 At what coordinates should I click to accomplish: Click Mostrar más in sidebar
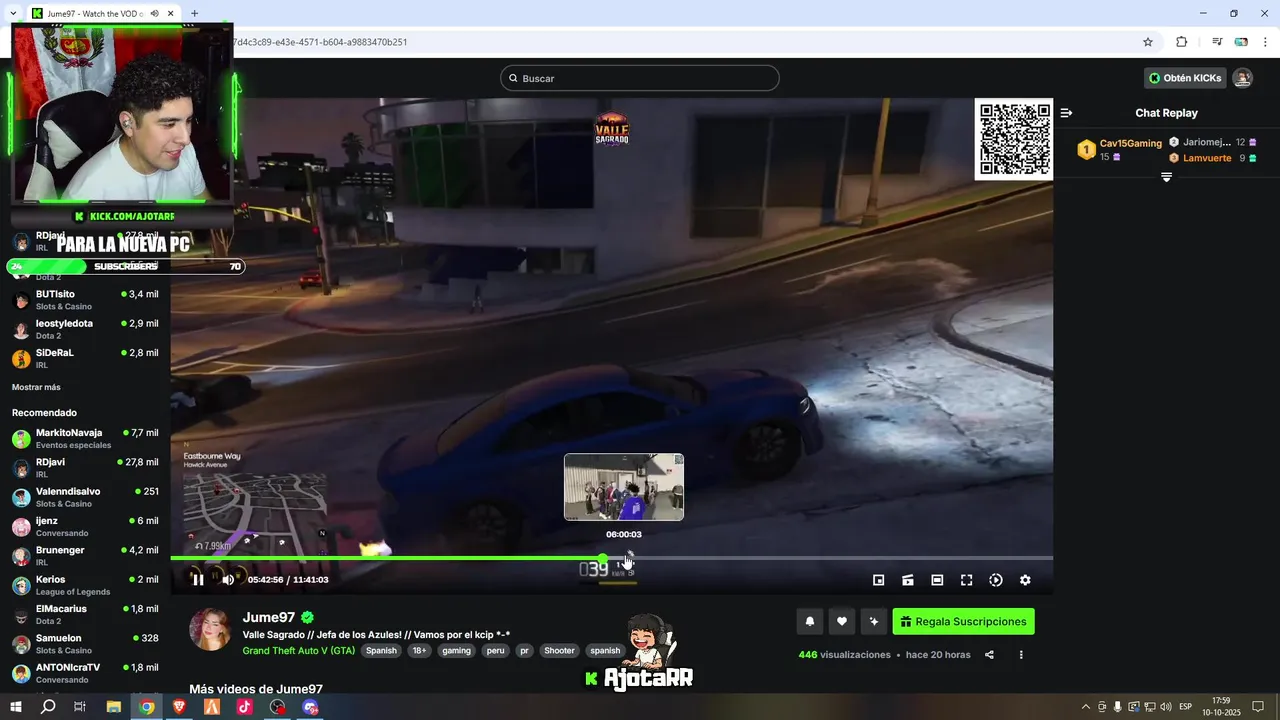point(36,387)
